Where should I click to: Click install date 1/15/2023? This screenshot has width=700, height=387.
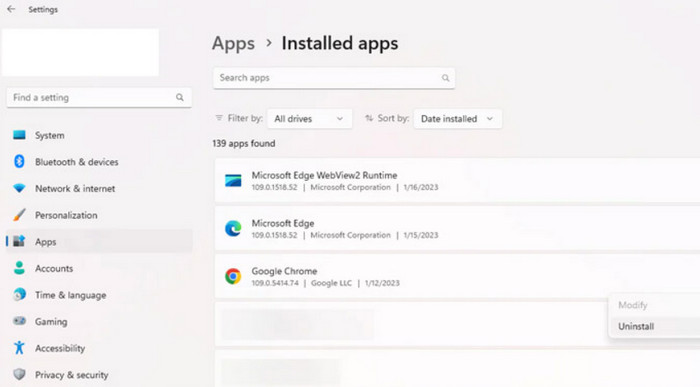(421, 235)
